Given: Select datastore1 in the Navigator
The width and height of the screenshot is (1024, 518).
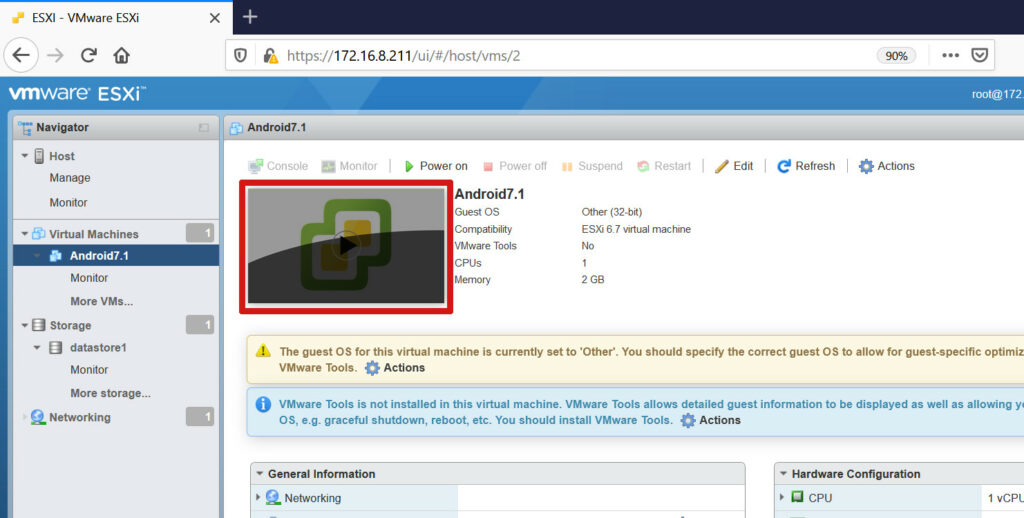Looking at the screenshot, I should pos(98,348).
